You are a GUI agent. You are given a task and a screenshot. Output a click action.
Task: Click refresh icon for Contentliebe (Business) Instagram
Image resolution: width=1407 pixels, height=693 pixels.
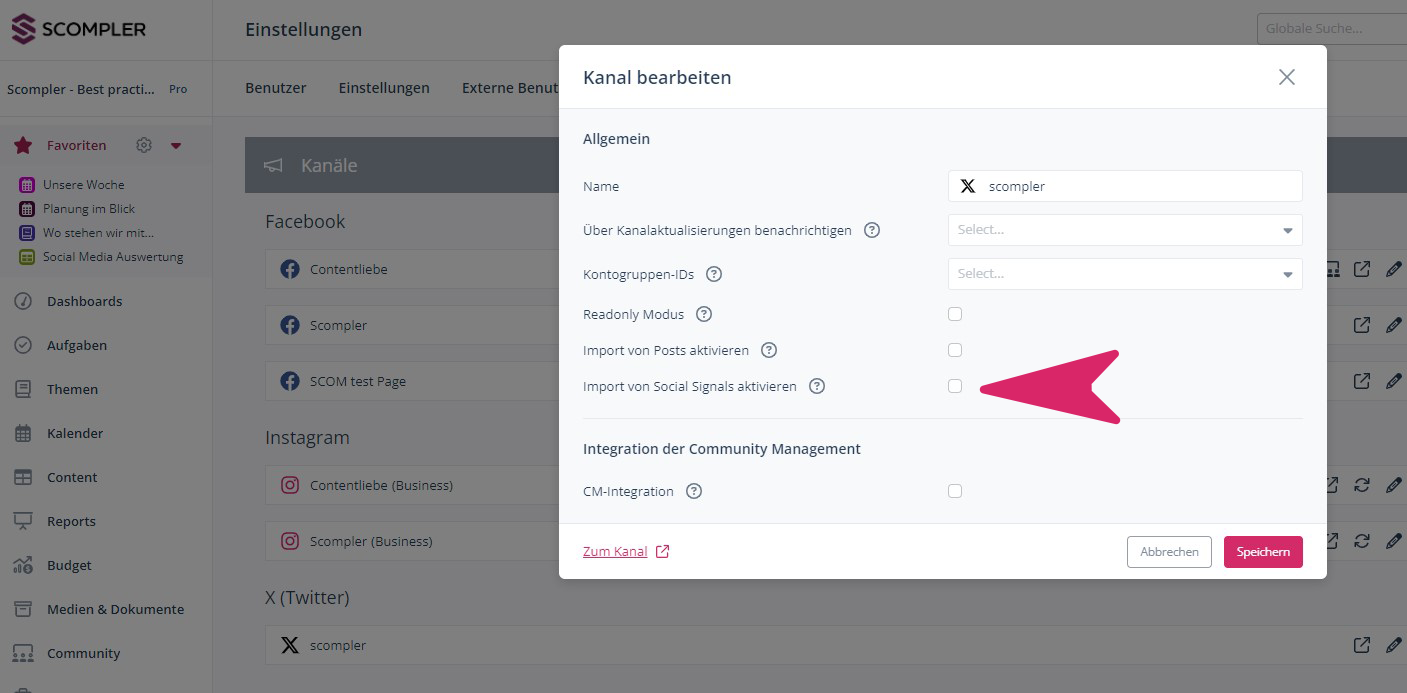point(1361,485)
